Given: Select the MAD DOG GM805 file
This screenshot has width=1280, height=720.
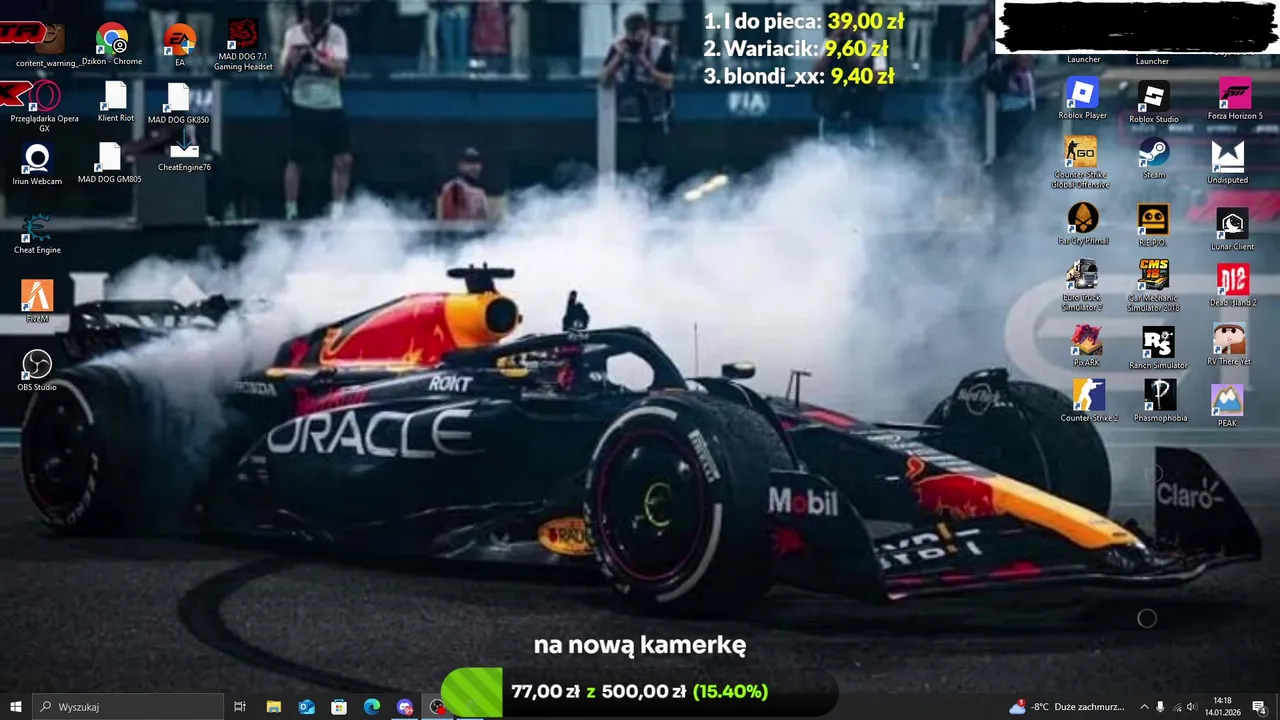Looking at the screenshot, I should coord(110,163).
